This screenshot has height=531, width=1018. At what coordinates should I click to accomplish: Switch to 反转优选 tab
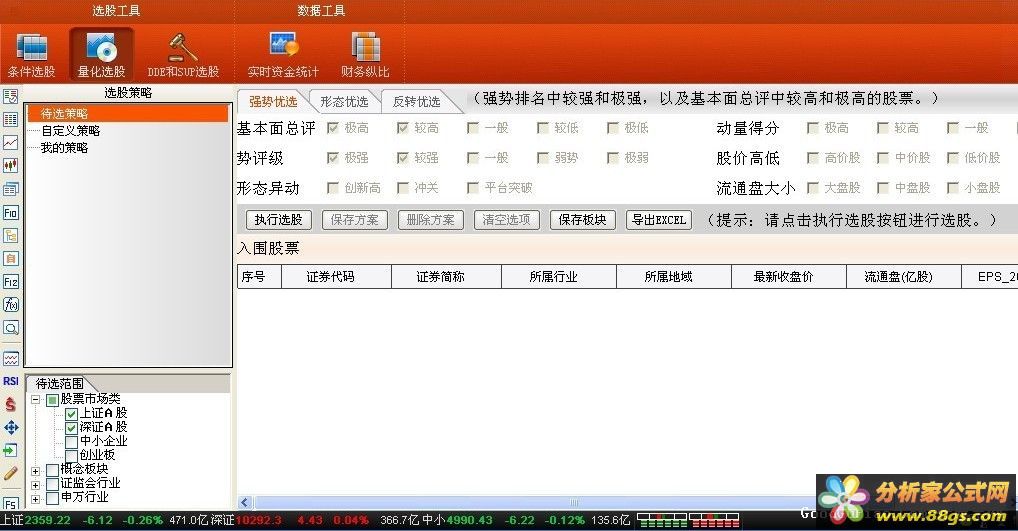tap(416, 101)
